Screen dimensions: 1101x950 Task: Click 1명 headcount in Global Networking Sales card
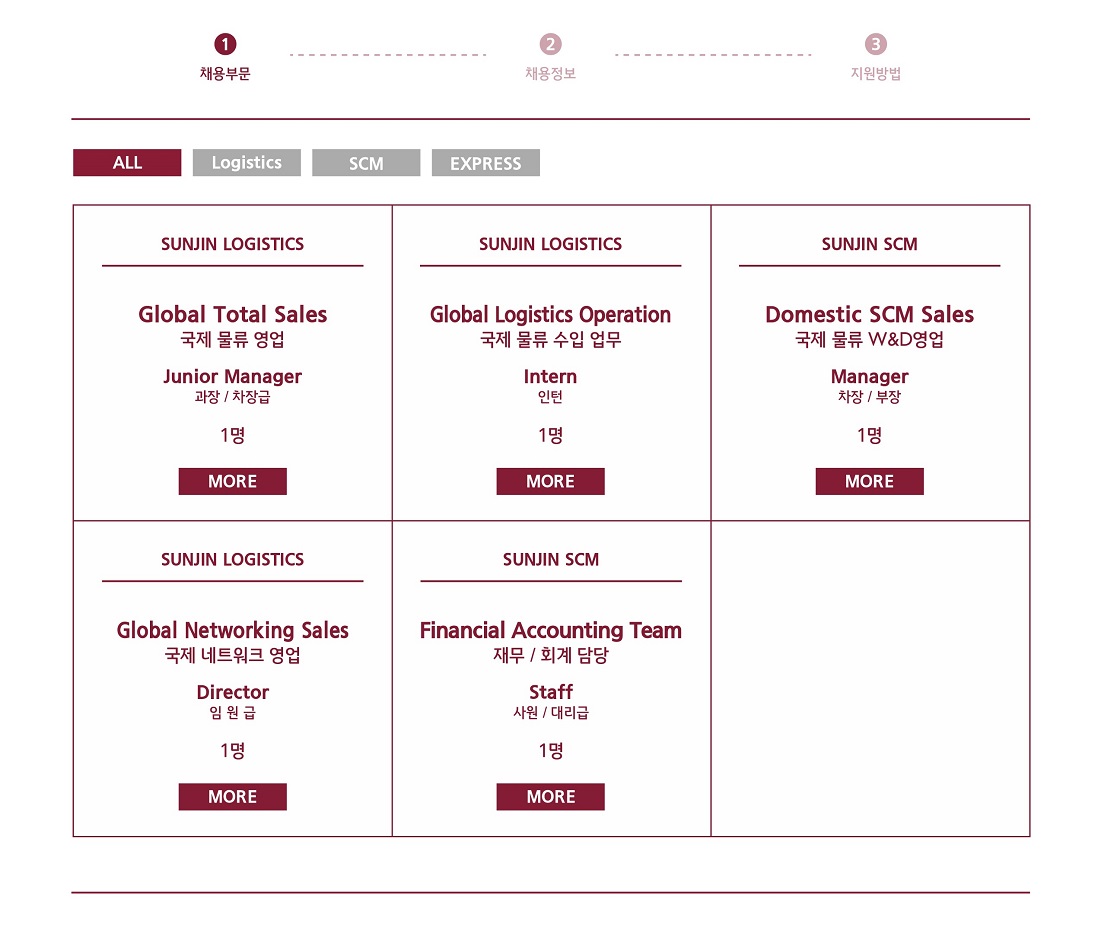(x=232, y=751)
